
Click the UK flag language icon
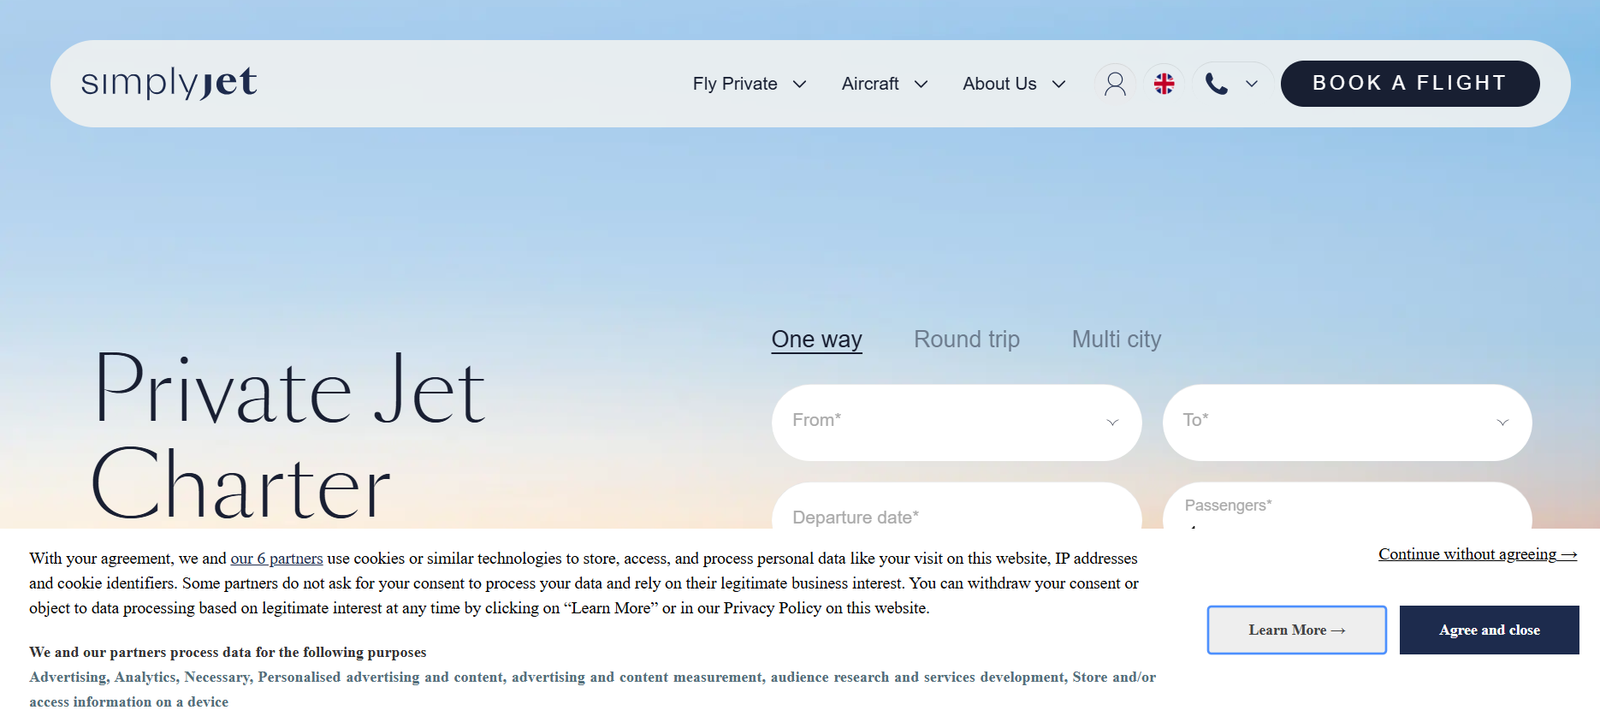point(1164,84)
